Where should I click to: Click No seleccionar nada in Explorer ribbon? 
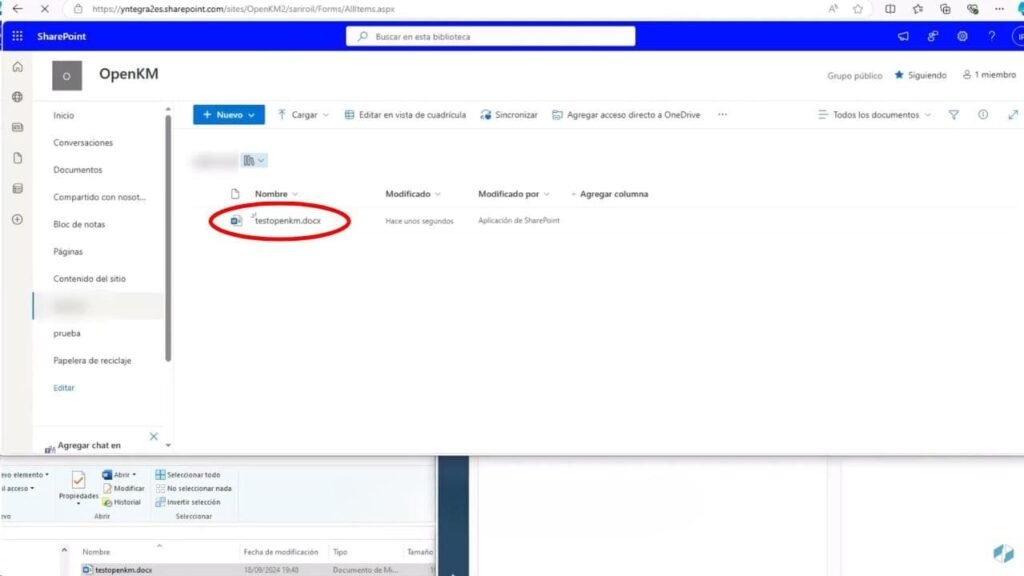point(193,488)
